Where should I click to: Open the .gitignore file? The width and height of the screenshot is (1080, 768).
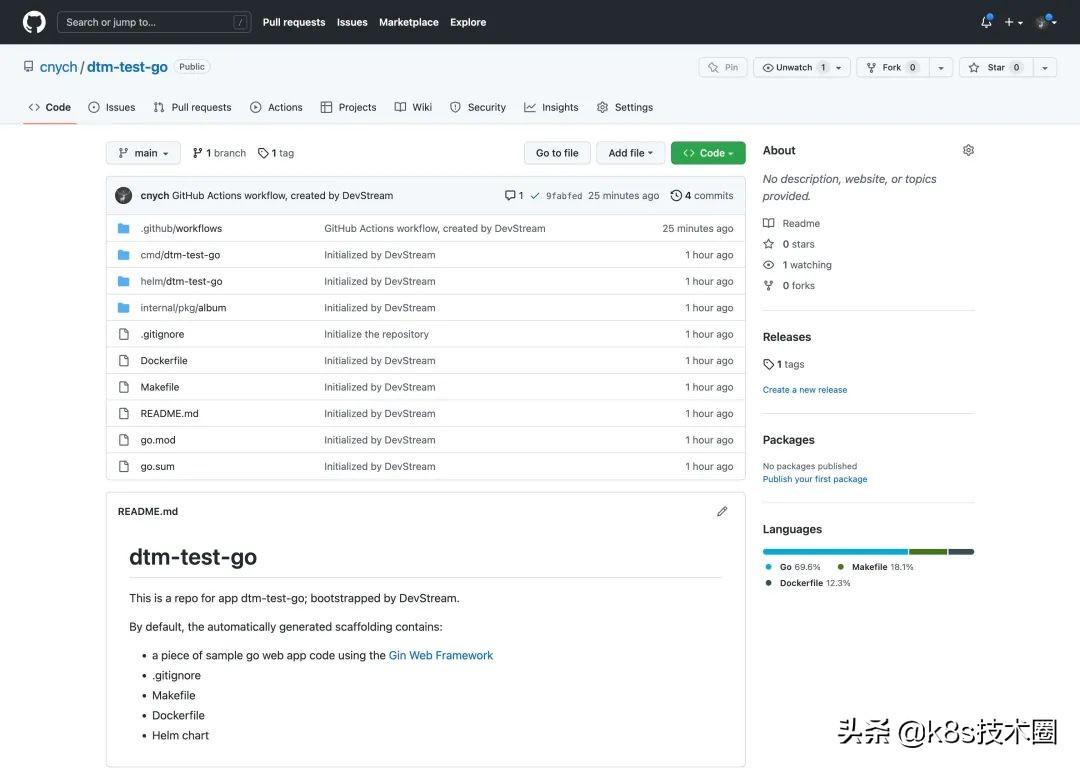163,334
